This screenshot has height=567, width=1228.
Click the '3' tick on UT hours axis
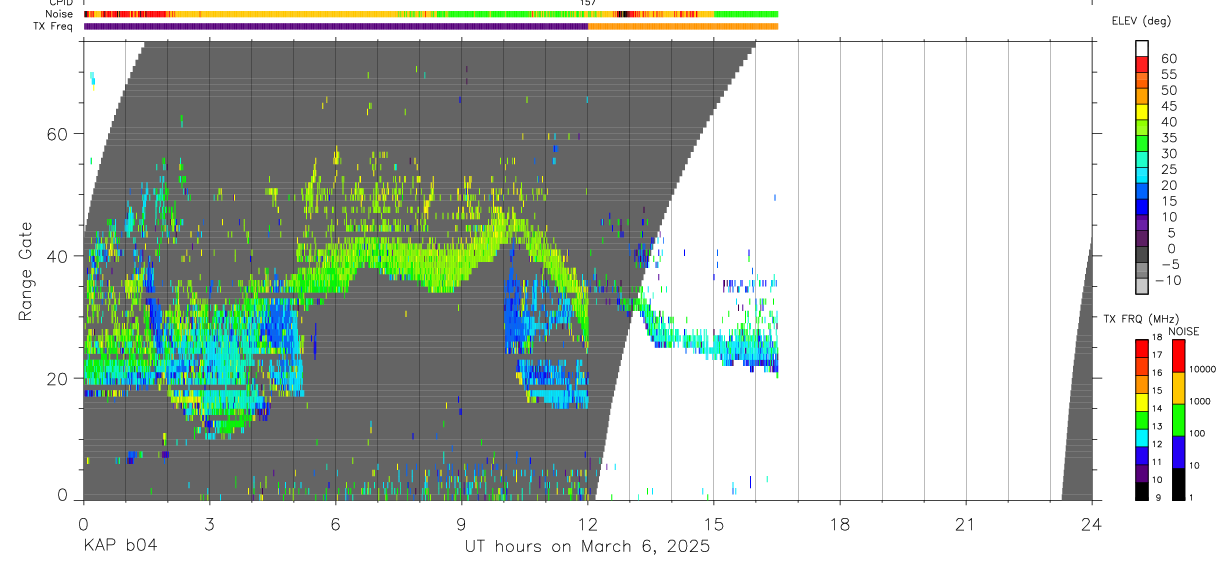tap(209, 524)
